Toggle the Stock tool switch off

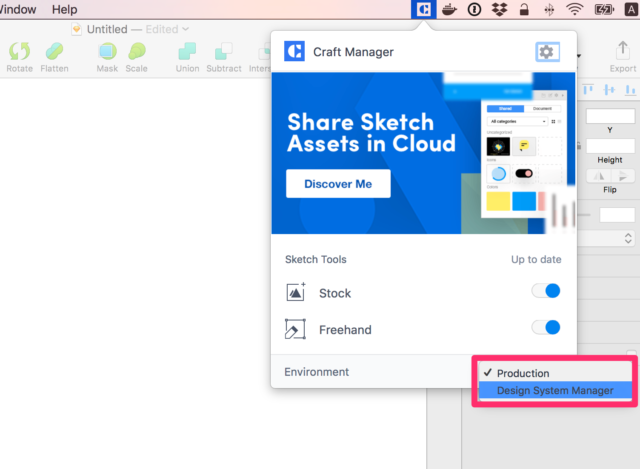(546, 291)
